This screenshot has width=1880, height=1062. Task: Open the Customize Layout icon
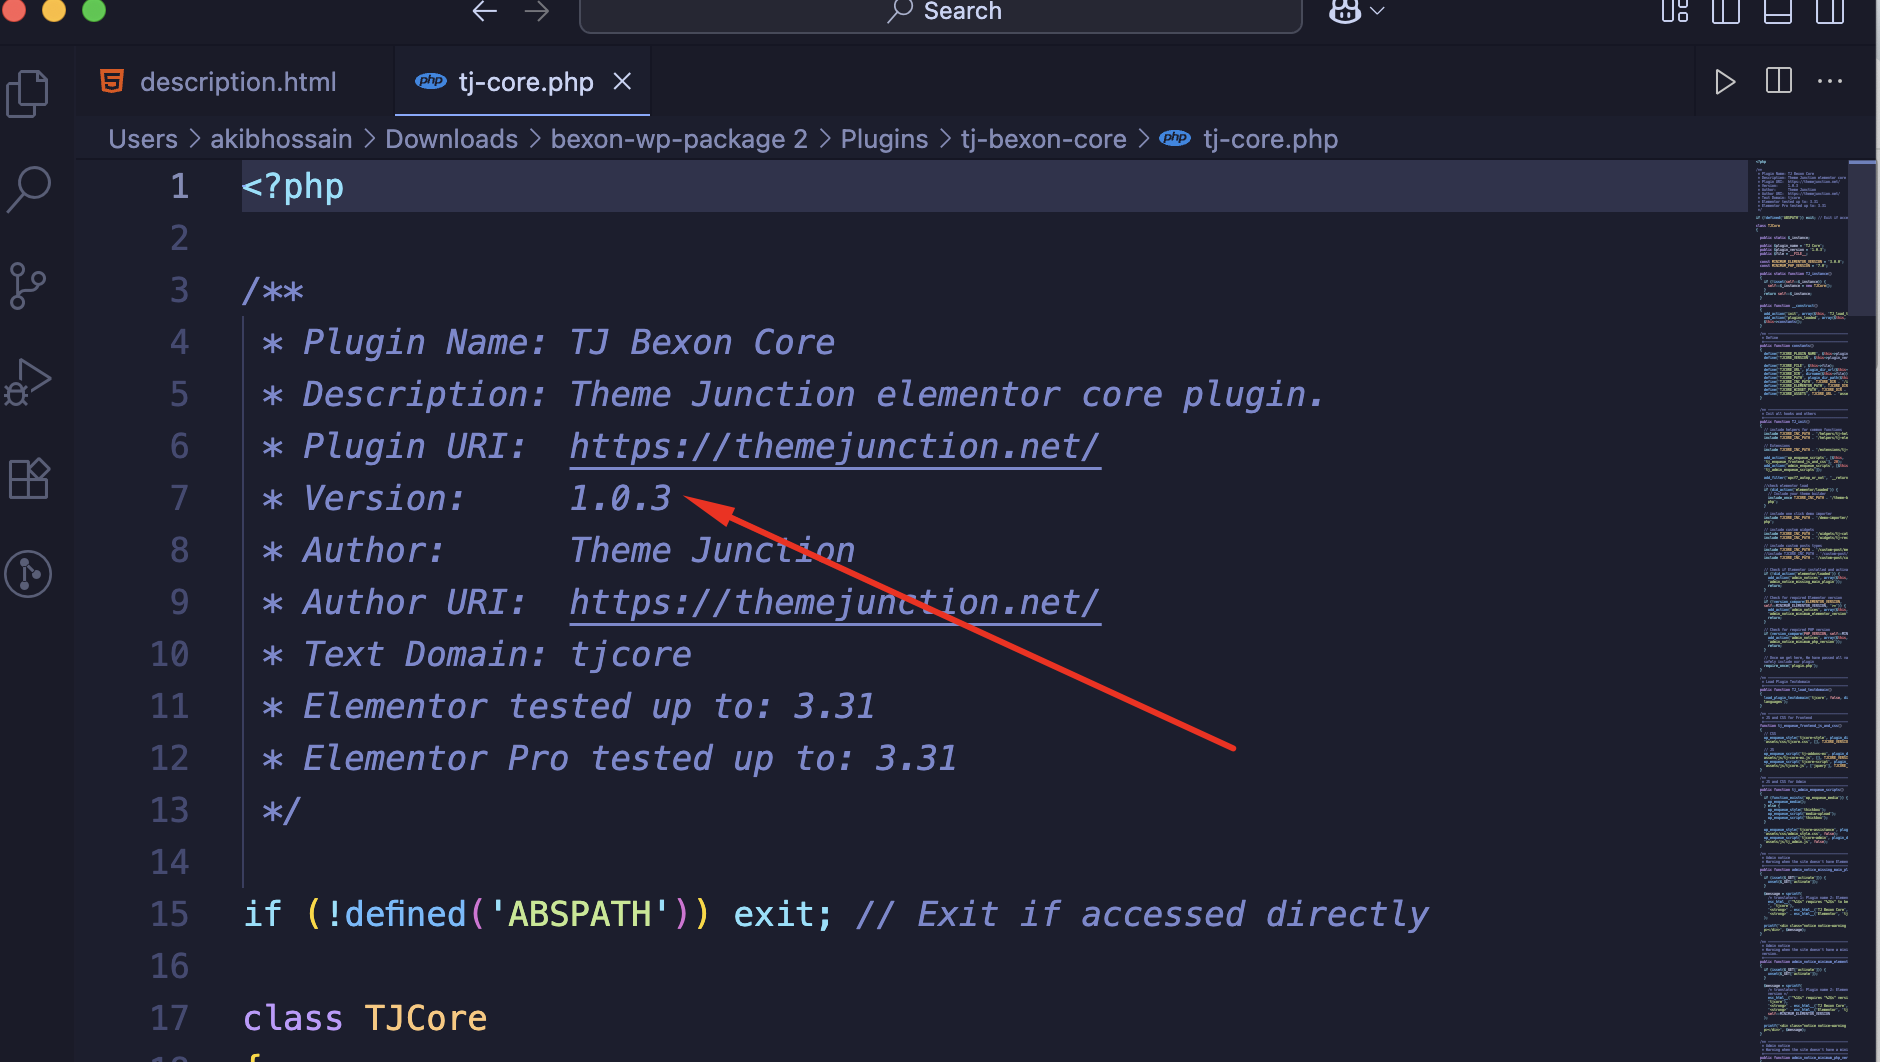click(1675, 11)
